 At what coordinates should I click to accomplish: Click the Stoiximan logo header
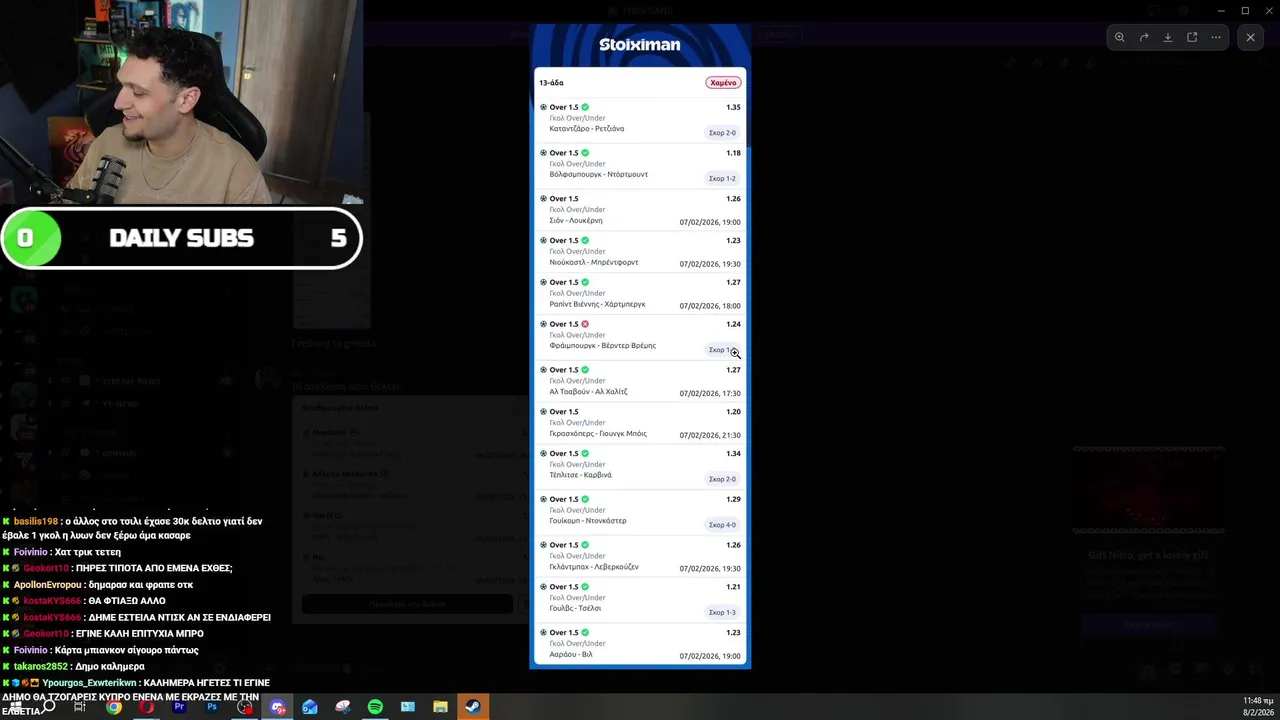[640, 45]
